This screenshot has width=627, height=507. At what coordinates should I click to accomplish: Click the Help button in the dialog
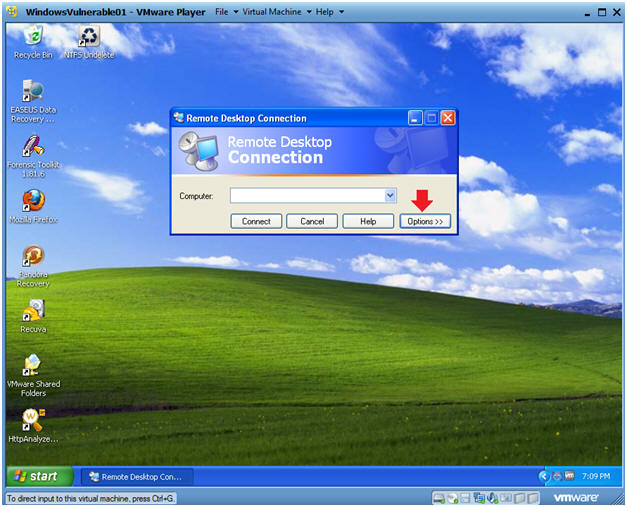368,221
